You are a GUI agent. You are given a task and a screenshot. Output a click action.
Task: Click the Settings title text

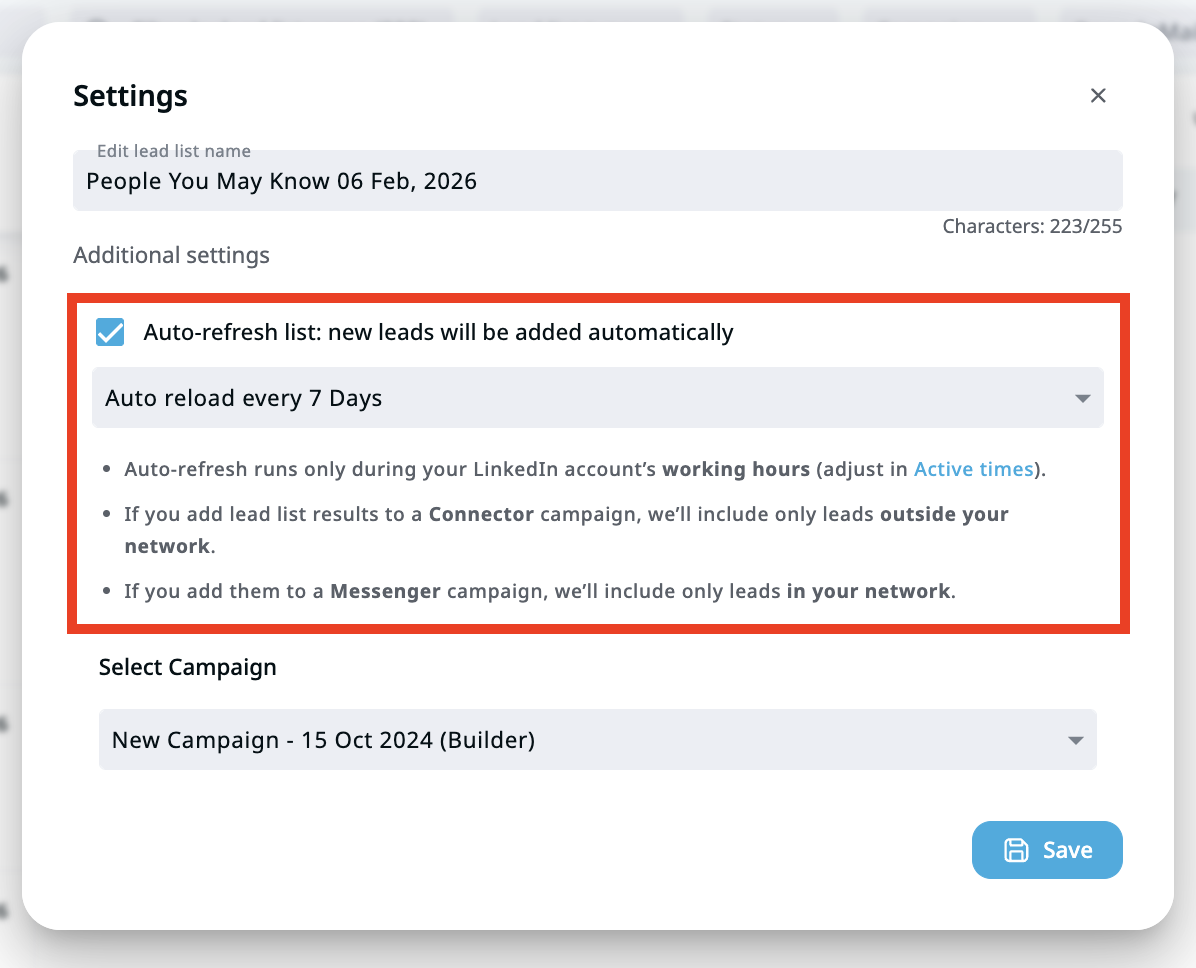[x=130, y=96]
